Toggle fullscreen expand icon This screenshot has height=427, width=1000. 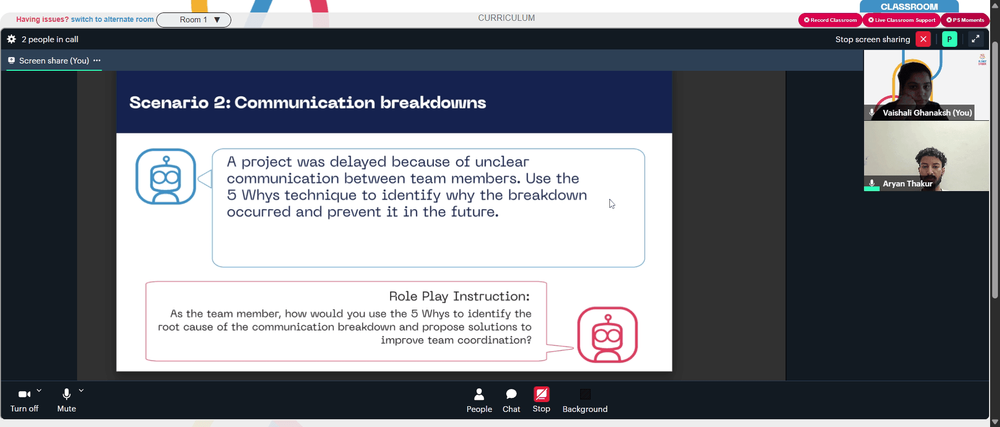[975, 40]
